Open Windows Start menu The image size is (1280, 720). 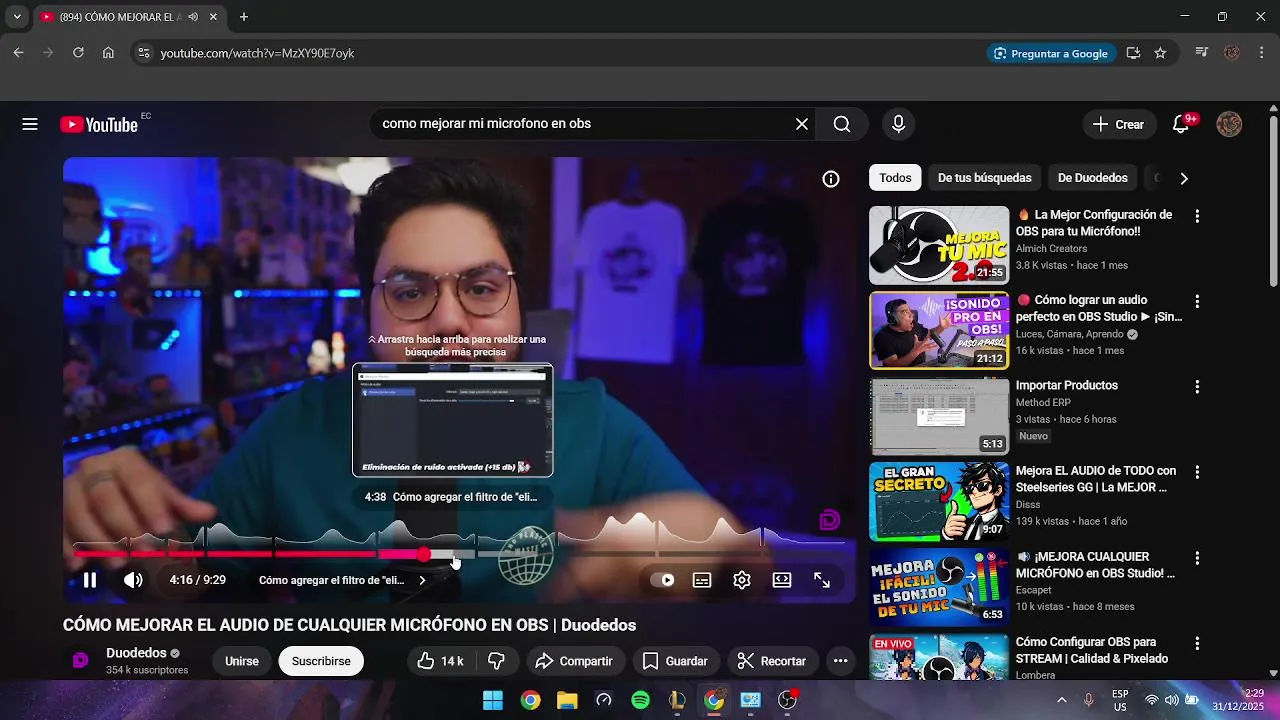[x=493, y=700]
